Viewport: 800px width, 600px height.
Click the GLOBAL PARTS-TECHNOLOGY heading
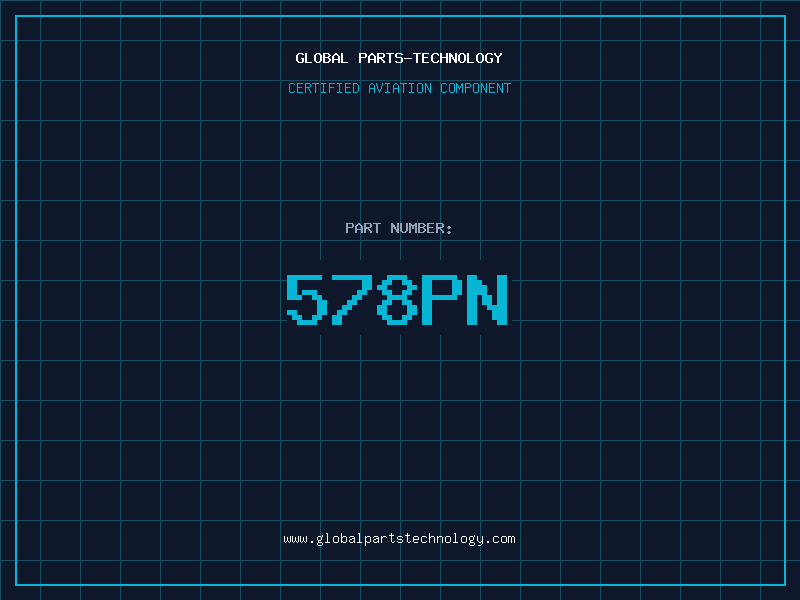click(x=399, y=58)
